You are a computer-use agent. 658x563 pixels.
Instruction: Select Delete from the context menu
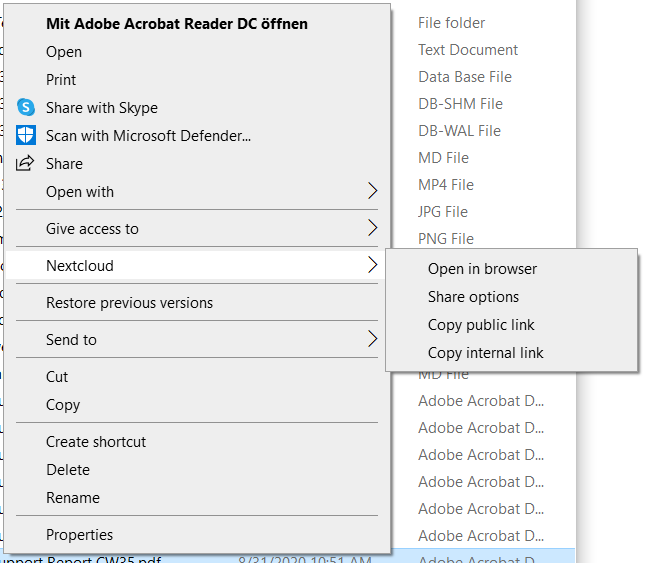pos(68,470)
